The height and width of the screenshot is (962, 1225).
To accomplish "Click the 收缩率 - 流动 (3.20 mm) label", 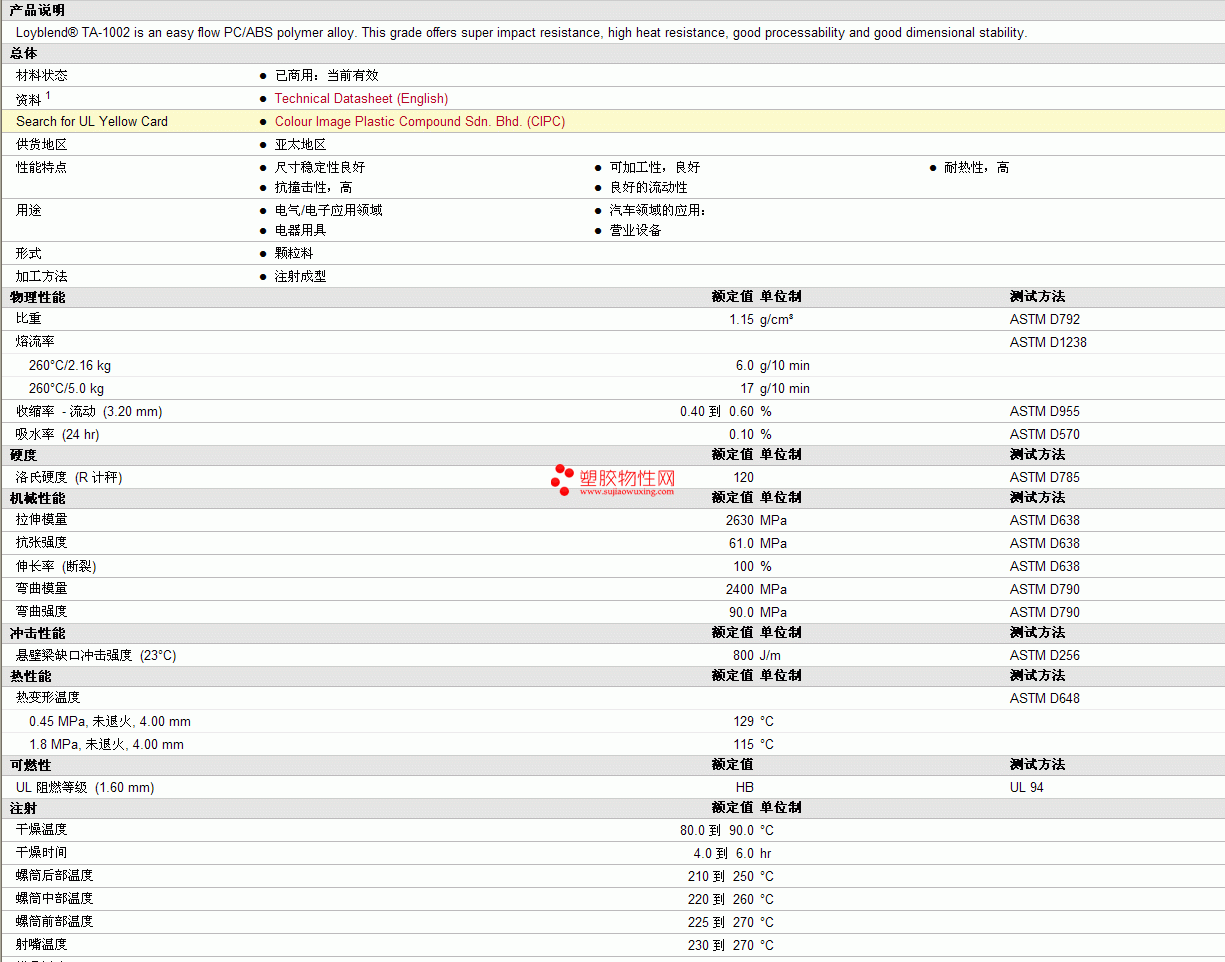I will (89, 411).
